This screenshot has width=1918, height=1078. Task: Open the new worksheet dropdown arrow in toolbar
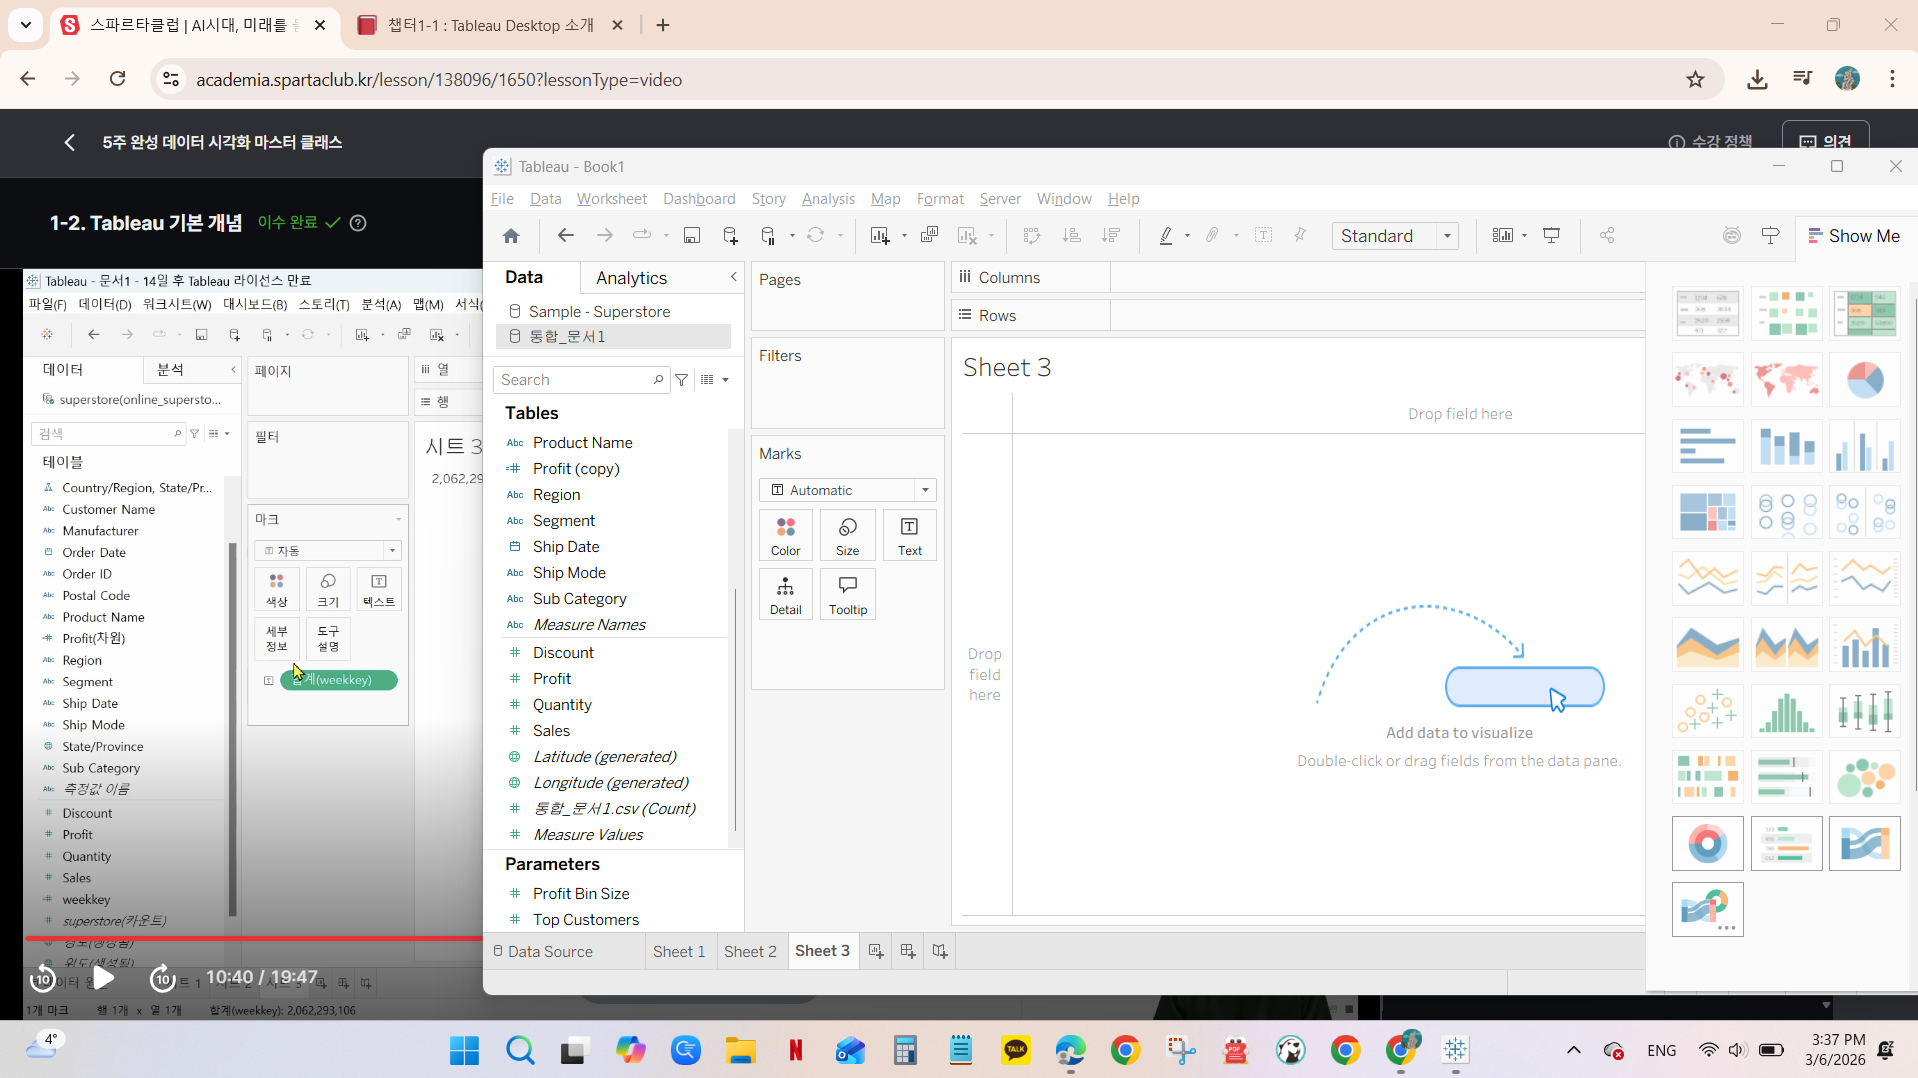click(904, 236)
